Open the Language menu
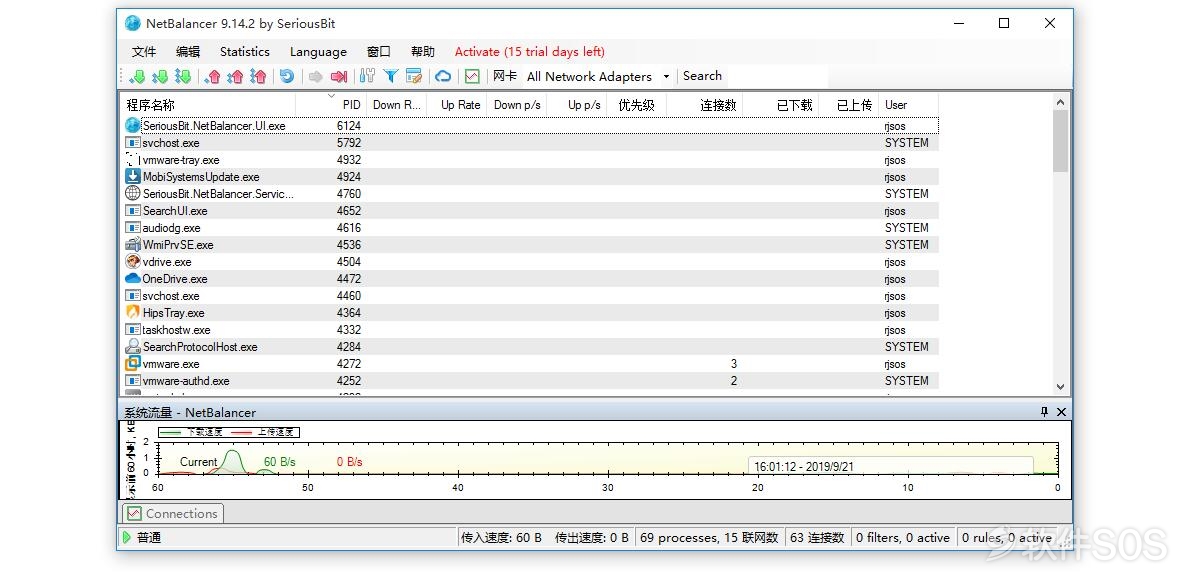 click(x=318, y=52)
